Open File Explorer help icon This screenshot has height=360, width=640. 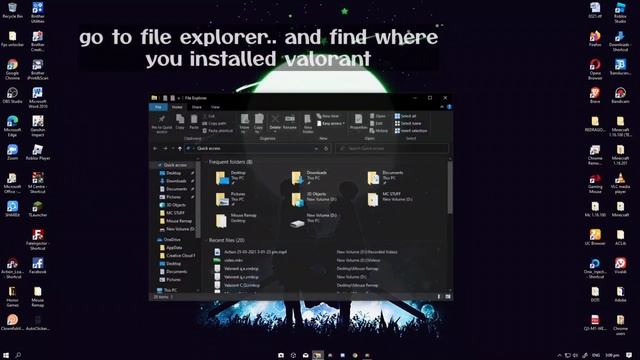449,107
